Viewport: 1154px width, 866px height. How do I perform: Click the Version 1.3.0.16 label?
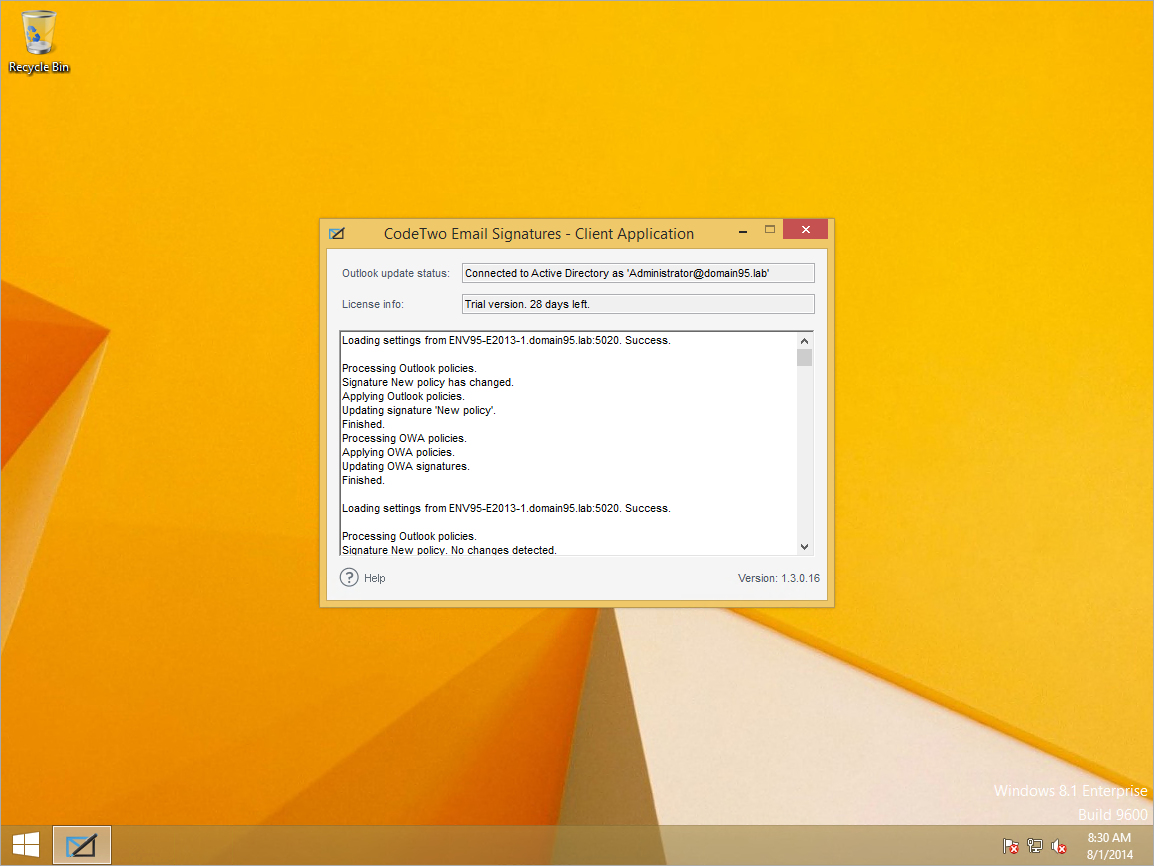(x=779, y=578)
